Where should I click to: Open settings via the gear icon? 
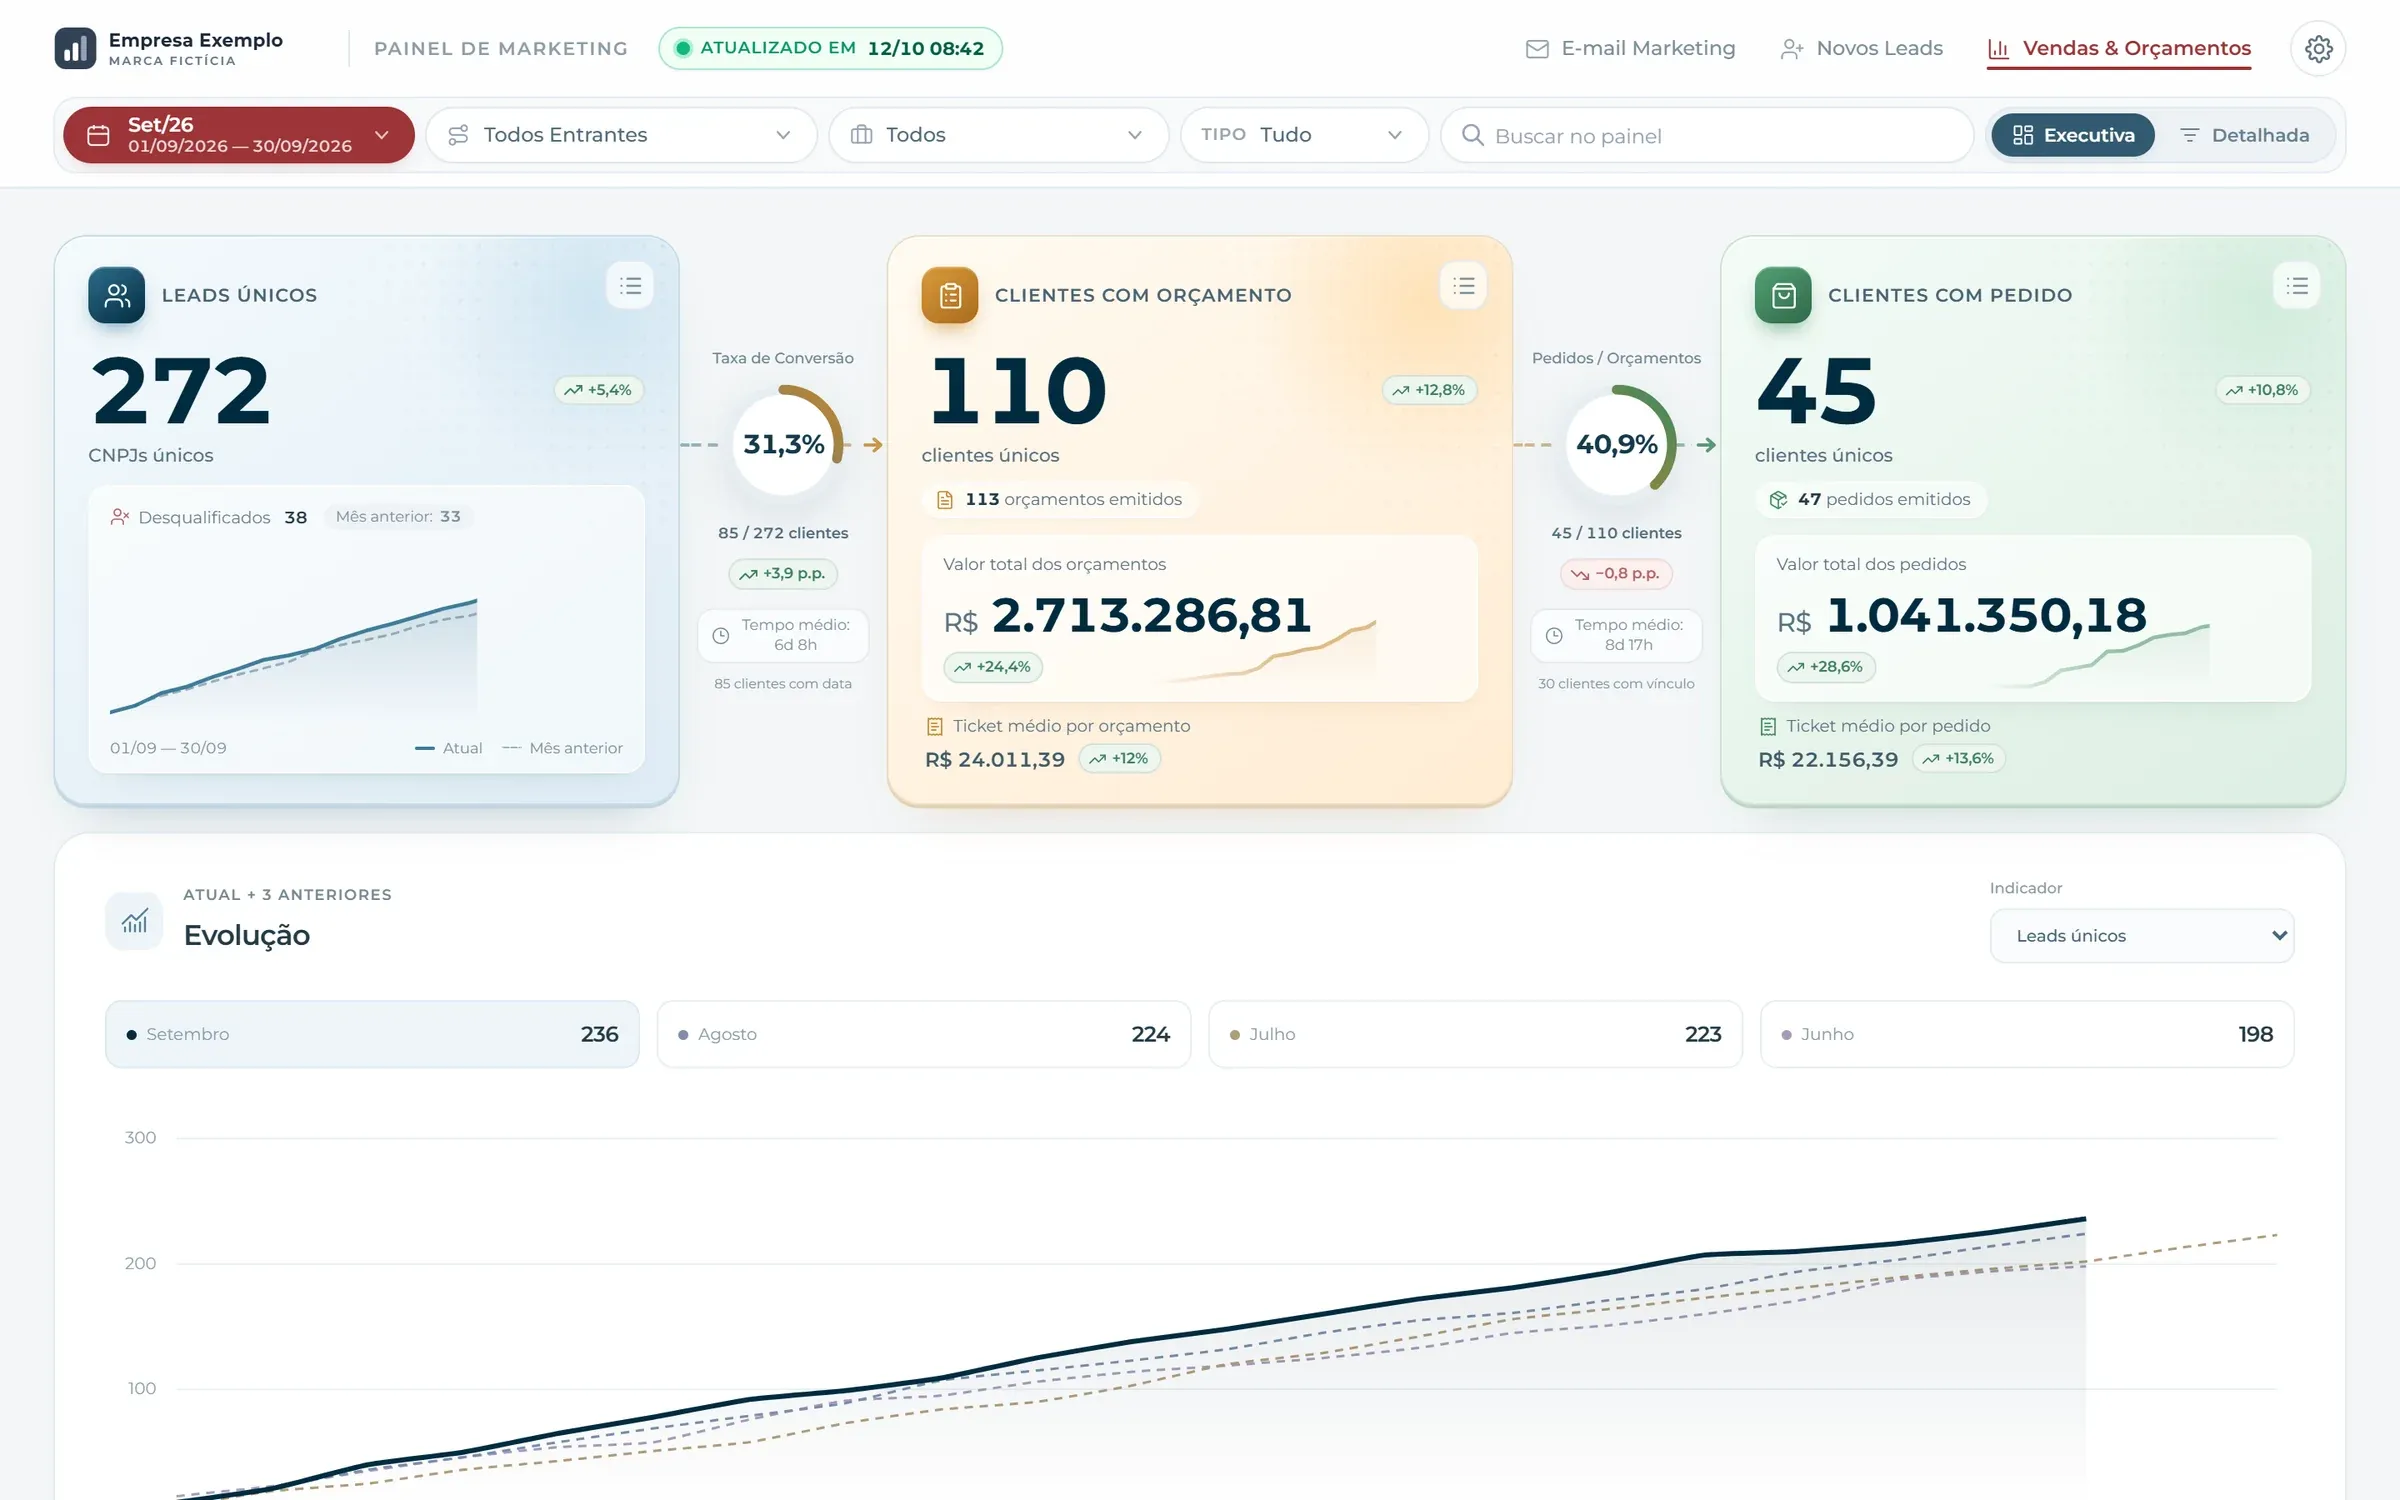[x=2318, y=48]
